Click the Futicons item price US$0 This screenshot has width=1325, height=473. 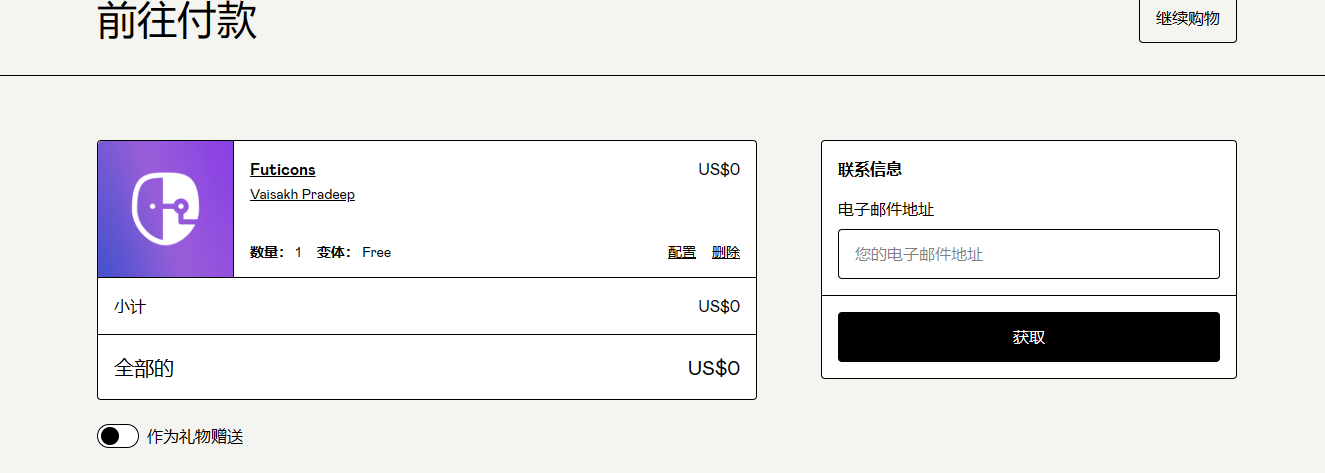click(x=719, y=169)
